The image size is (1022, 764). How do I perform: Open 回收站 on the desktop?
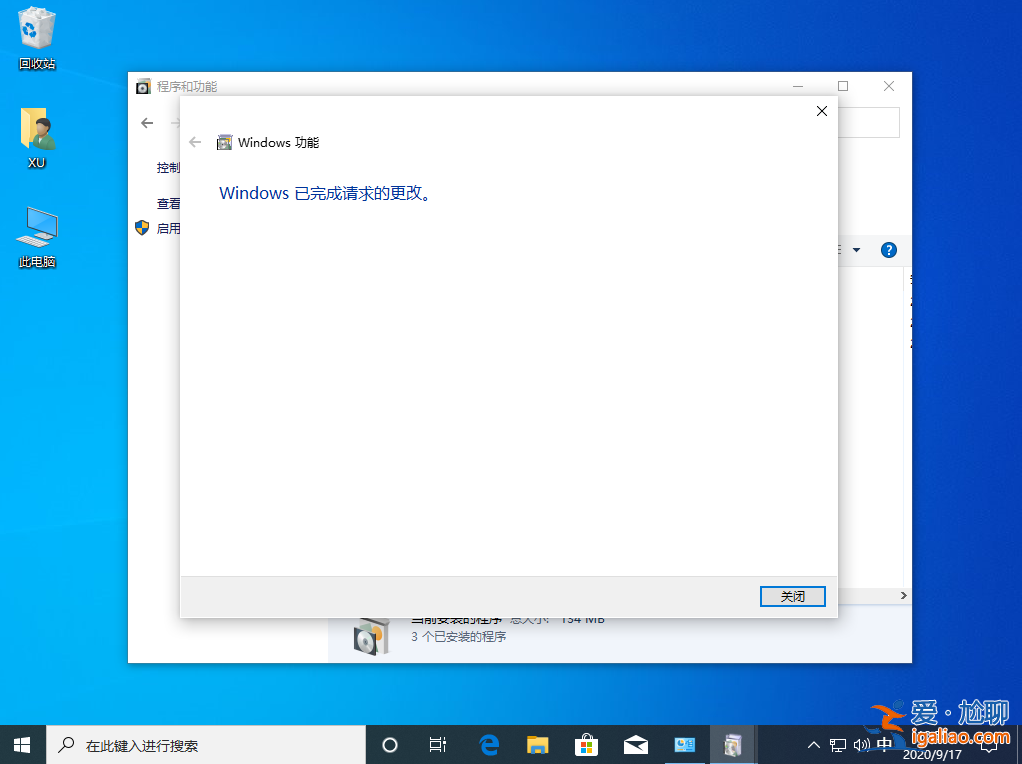[x=36, y=35]
